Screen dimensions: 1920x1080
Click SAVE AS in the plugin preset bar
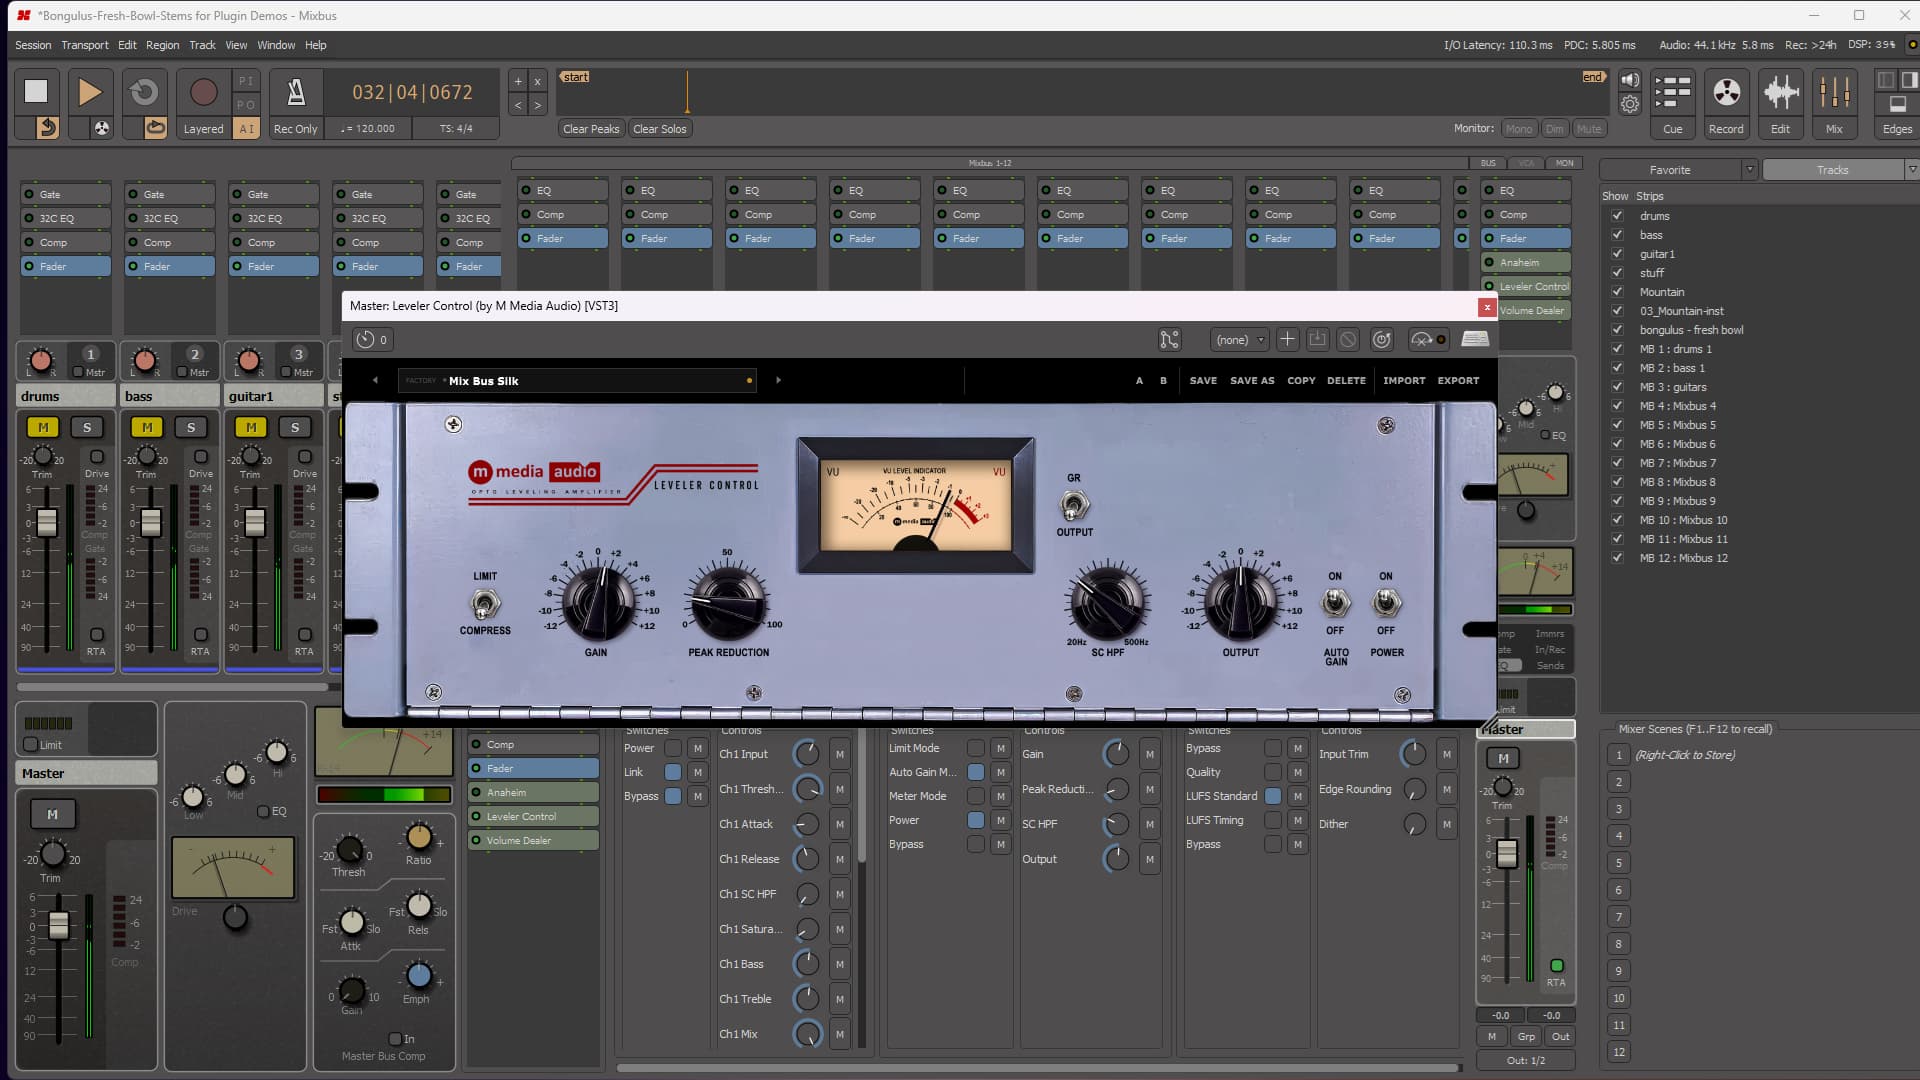tap(1252, 381)
